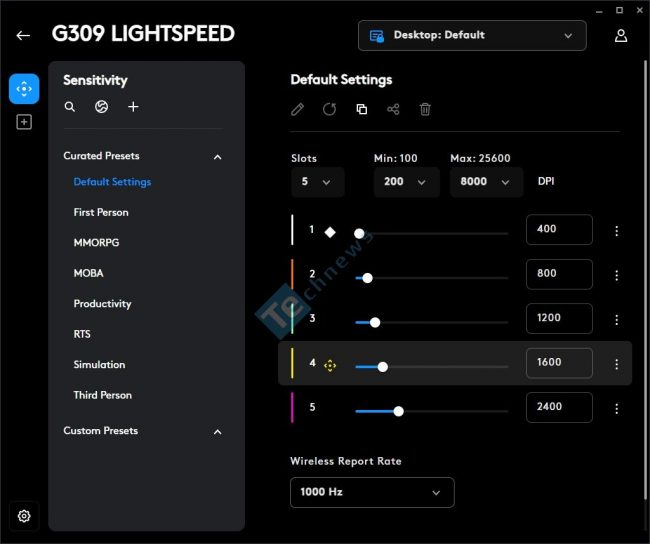Add a new sensitivity preset
The image size is (650, 544).
click(133, 107)
